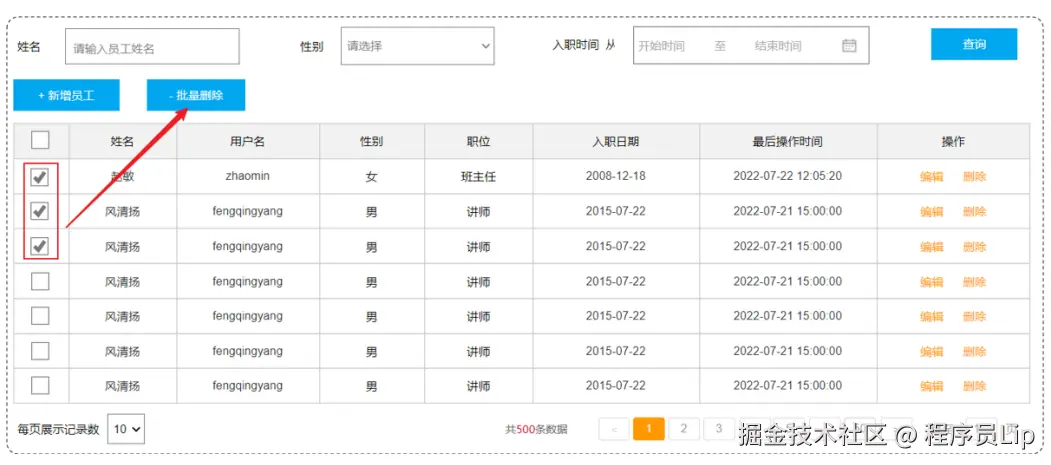This screenshot has width=1051, height=465.
Task: Click 编辑 link for zhaomin row
Action: coord(931,177)
